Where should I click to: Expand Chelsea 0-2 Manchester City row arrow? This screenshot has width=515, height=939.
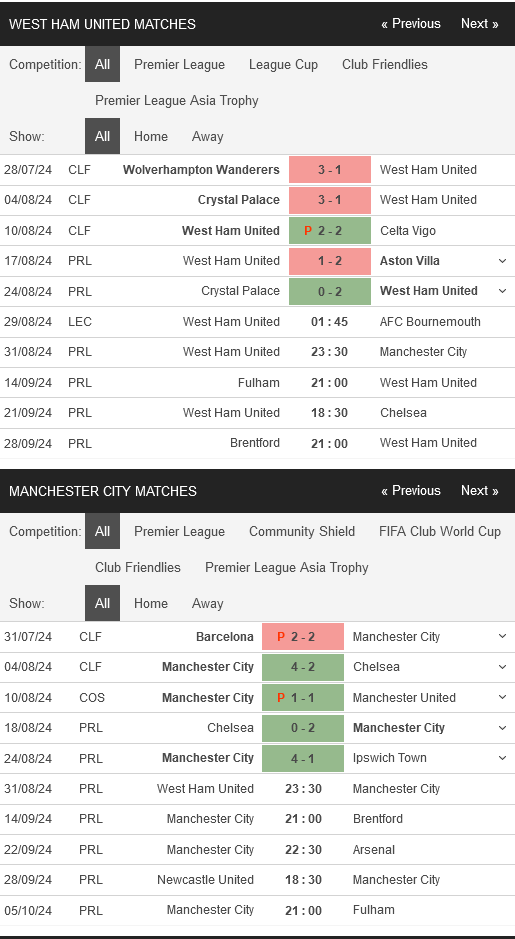coord(502,728)
